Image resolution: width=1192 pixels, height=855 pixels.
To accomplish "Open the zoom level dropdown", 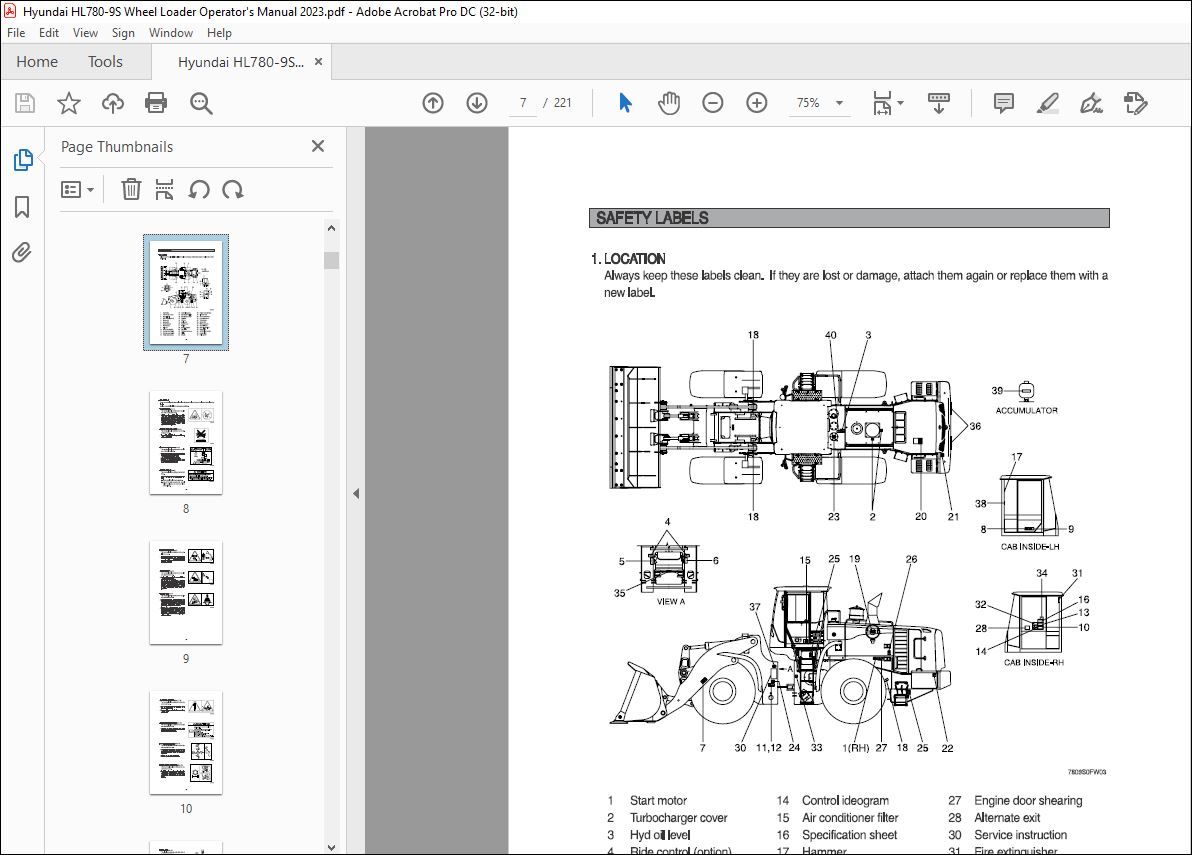I will pyautogui.click(x=839, y=102).
